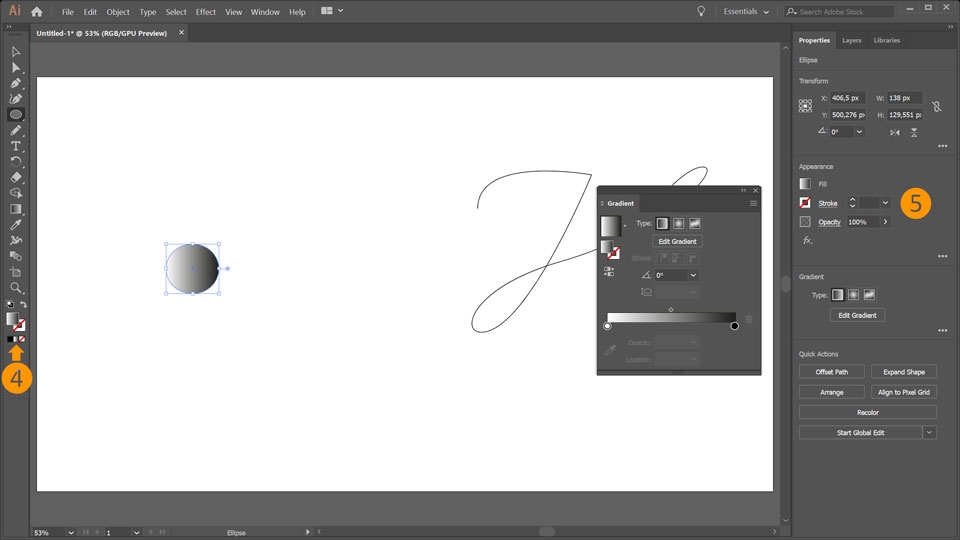Select the Zoom tool
The width and height of the screenshot is (960, 540).
coord(16,288)
